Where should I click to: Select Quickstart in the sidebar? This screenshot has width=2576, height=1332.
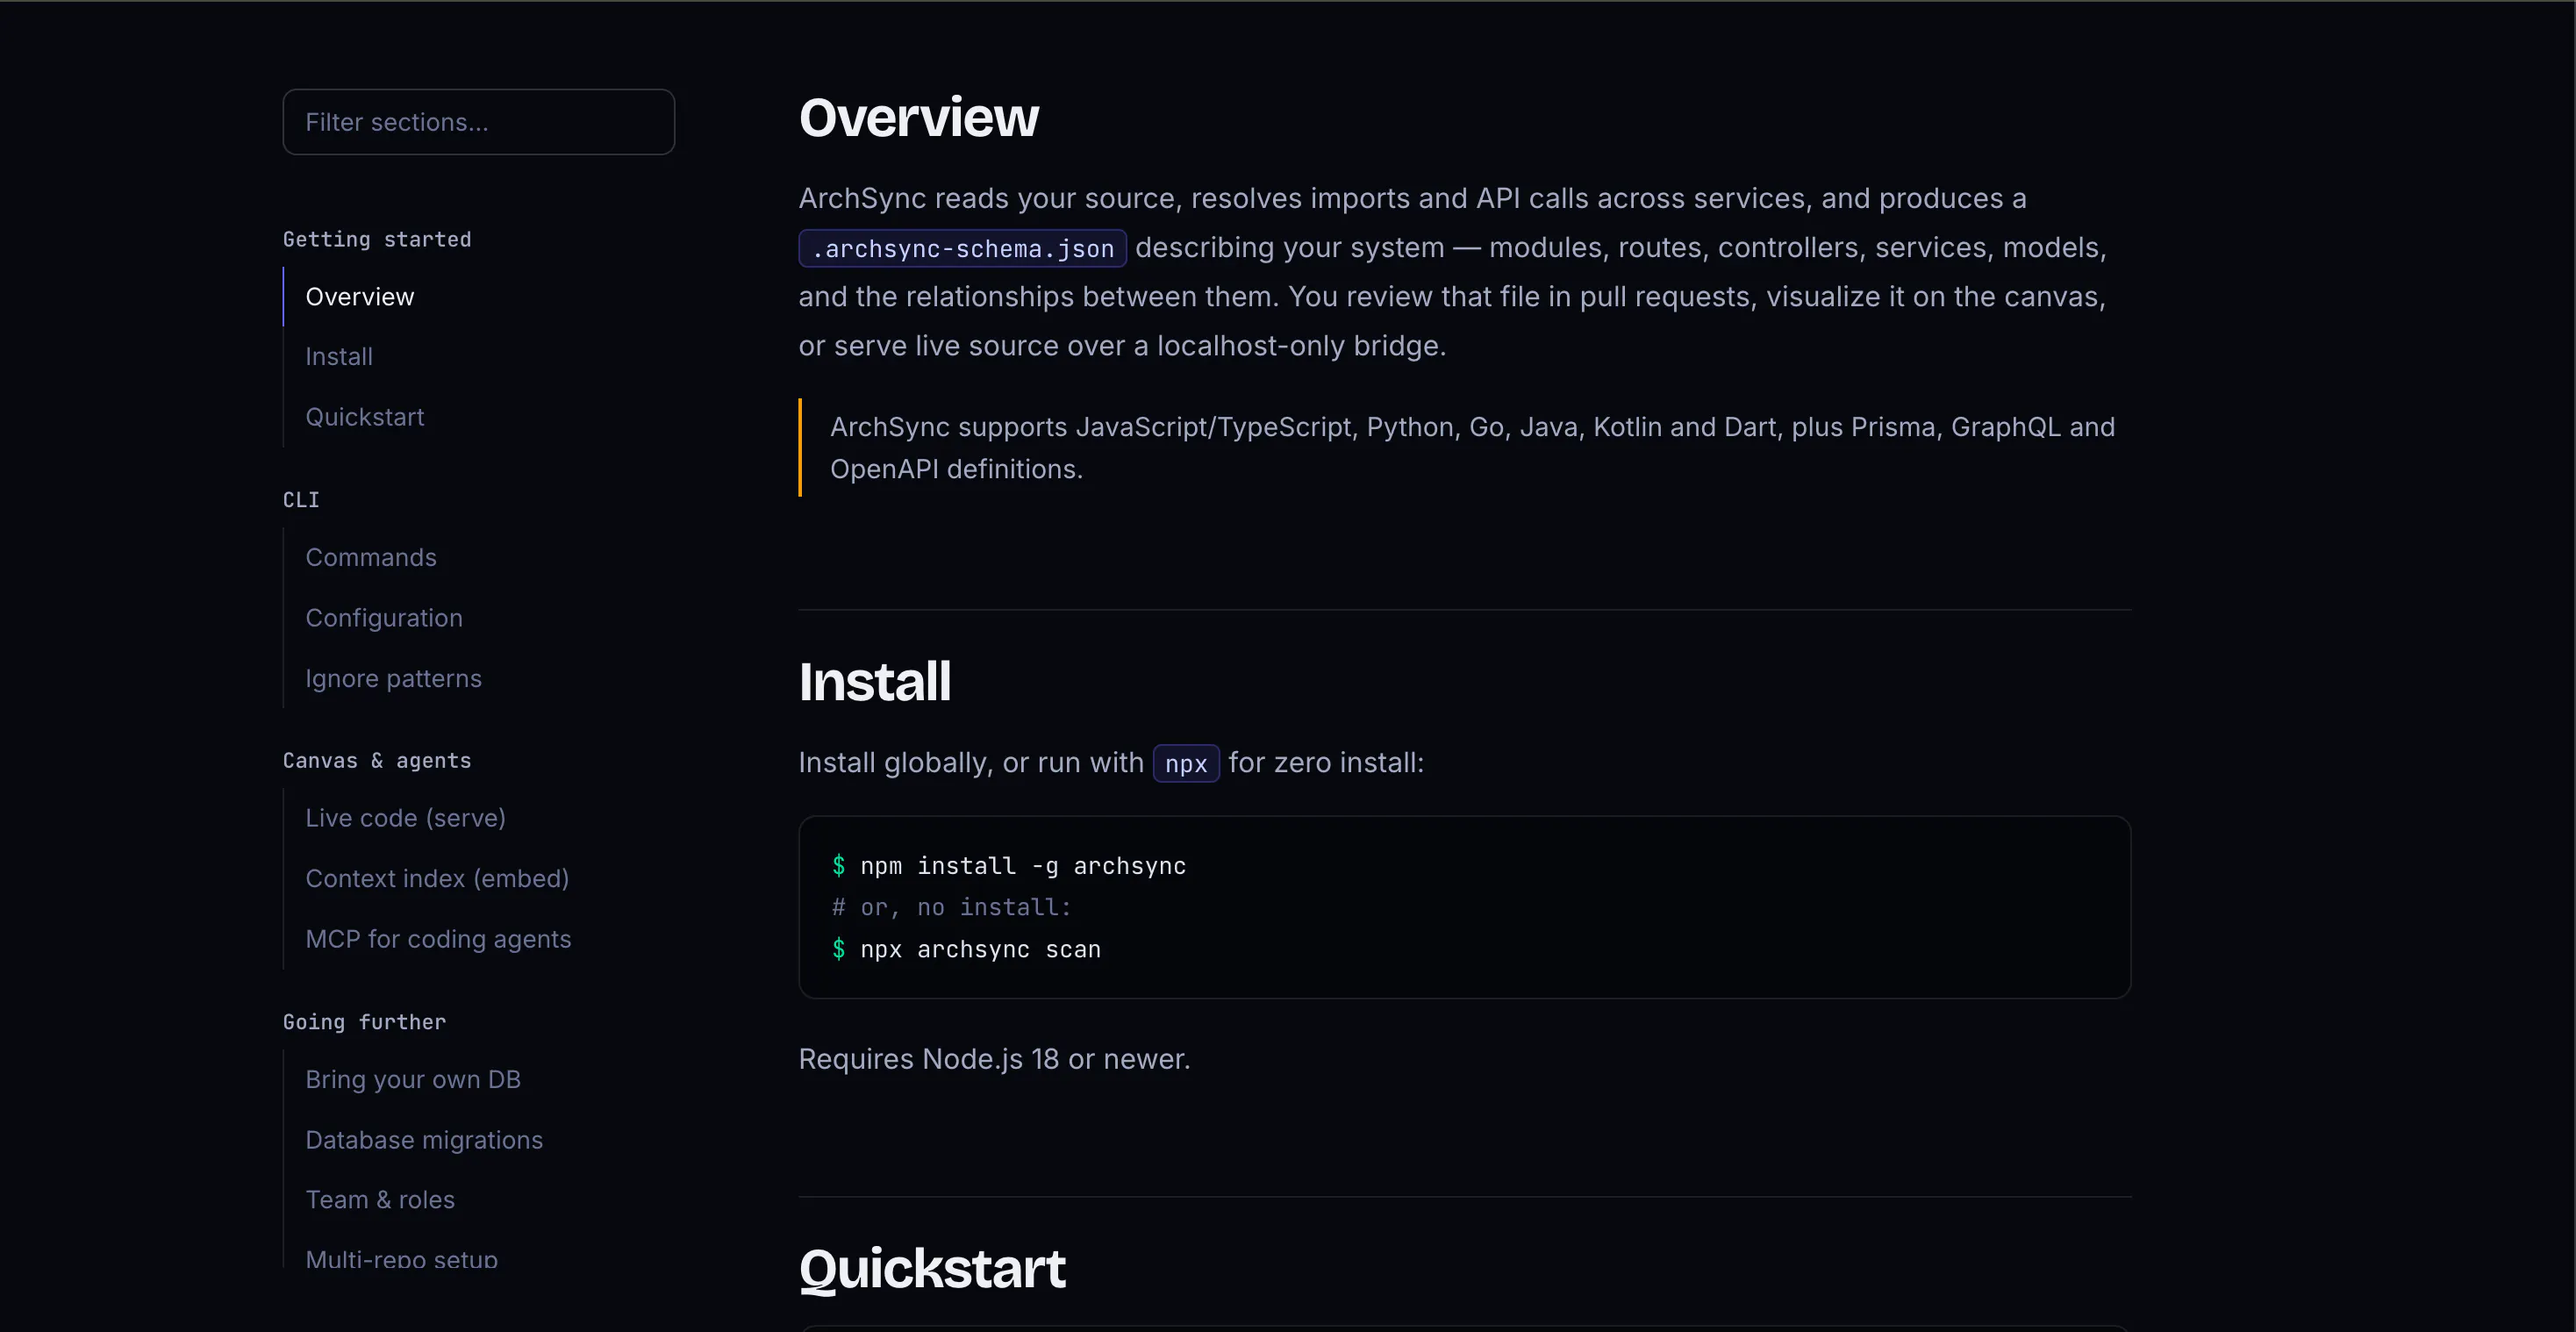click(x=364, y=417)
